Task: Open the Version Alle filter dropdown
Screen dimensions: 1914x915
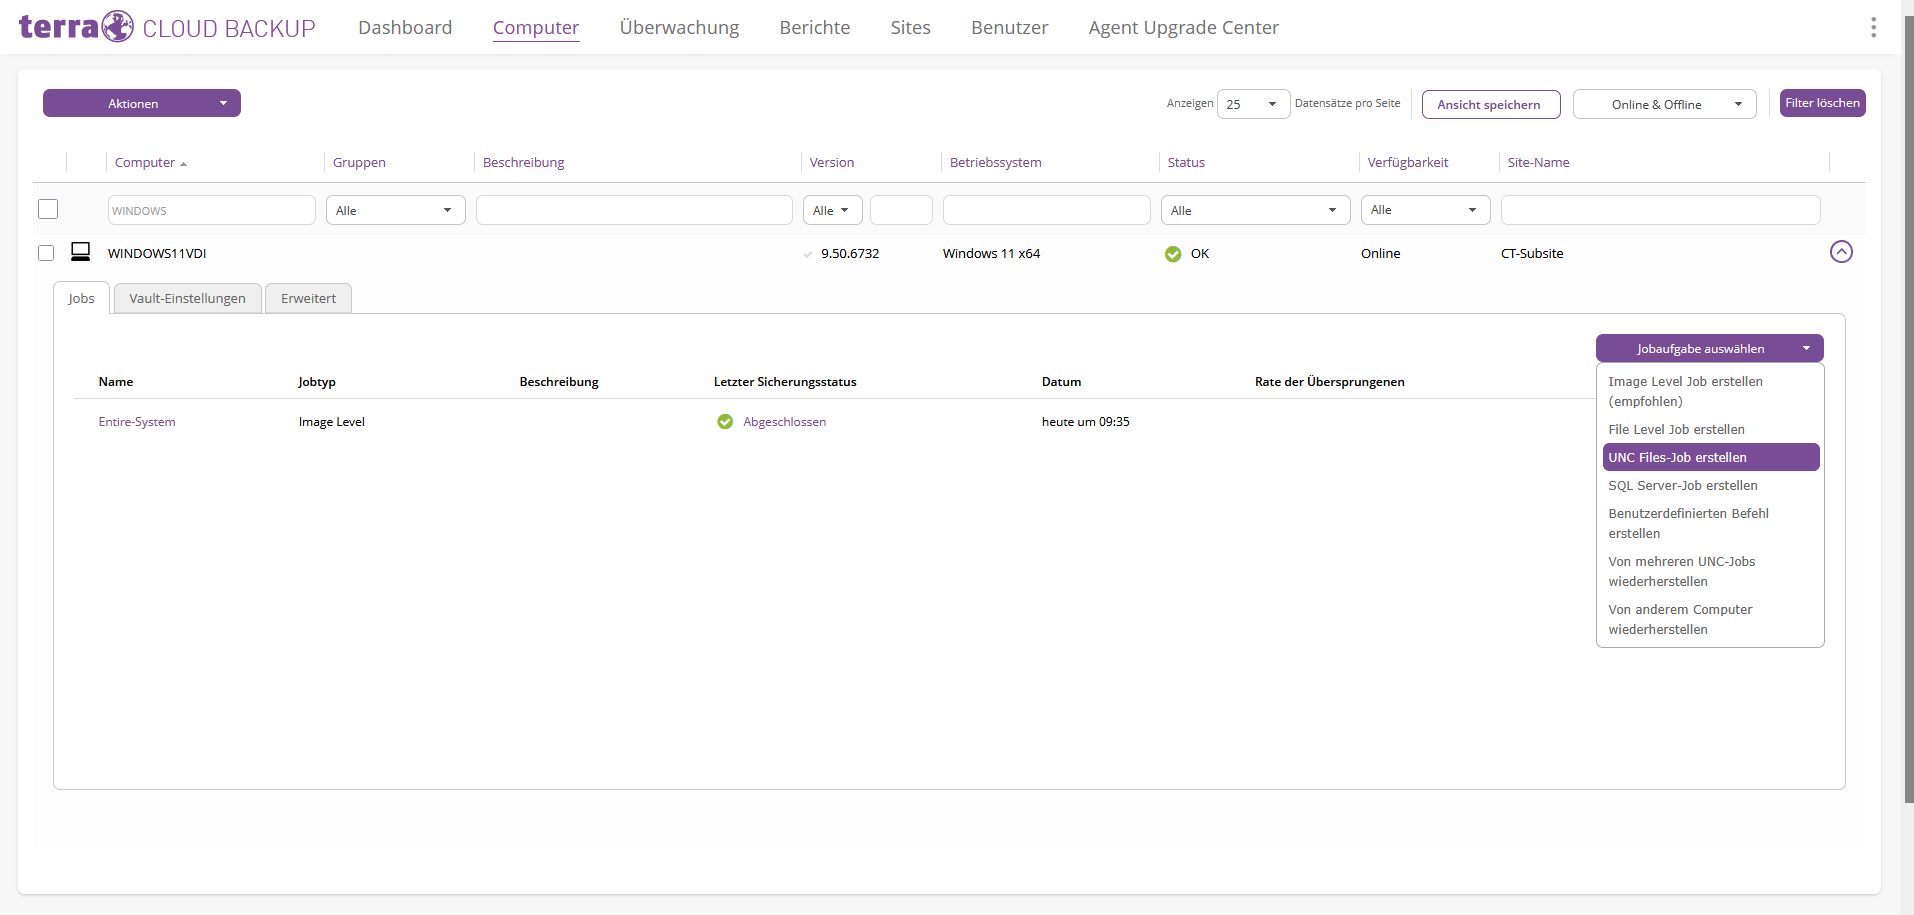Action: (x=832, y=210)
